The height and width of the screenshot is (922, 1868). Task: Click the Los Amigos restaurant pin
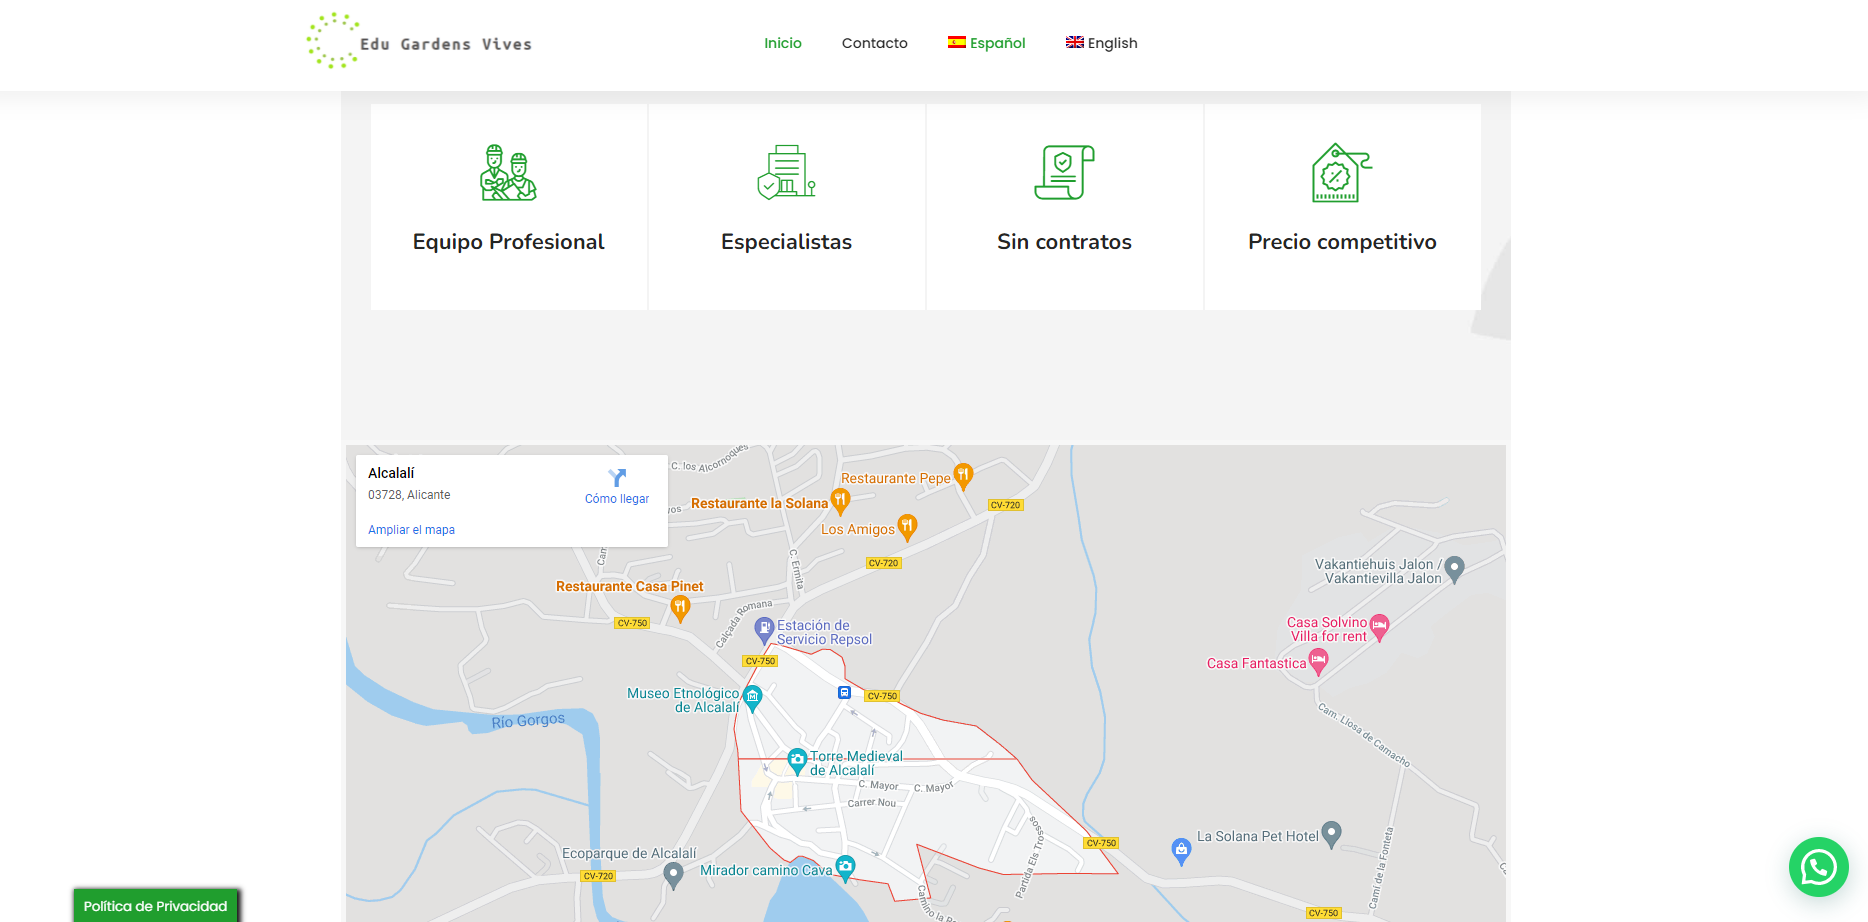click(x=907, y=527)
